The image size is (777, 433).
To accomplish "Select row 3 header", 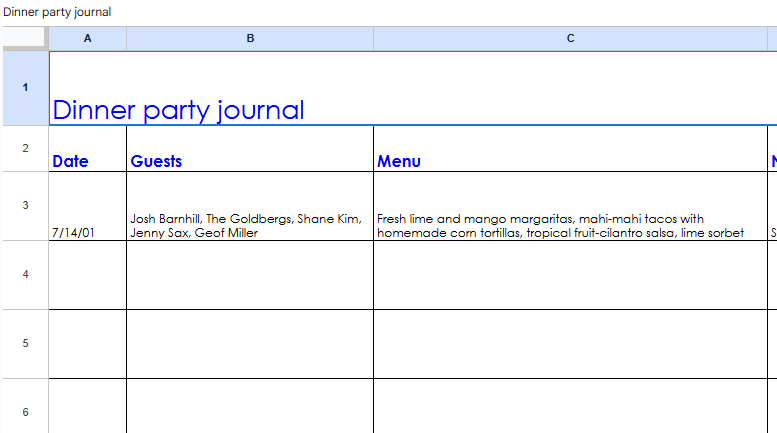I will tap(24, 206).
